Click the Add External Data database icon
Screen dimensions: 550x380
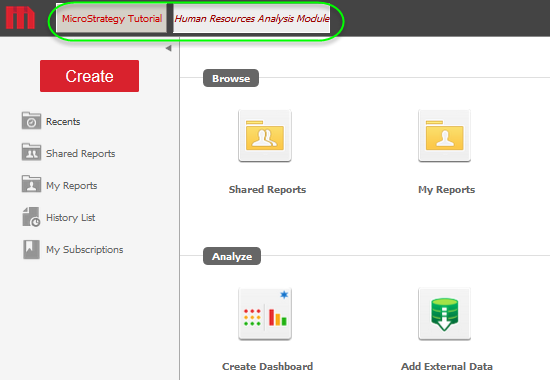click(444, 314)
